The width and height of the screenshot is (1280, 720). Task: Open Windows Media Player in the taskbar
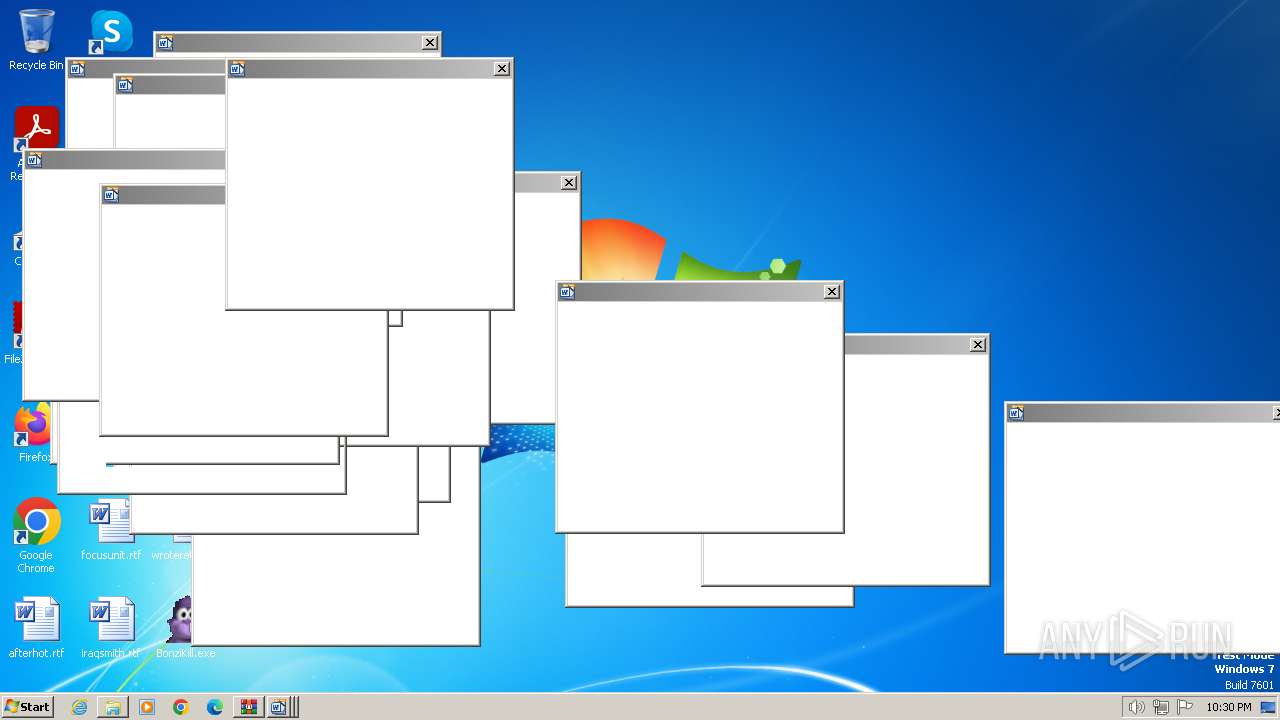(x=147, y=707)
